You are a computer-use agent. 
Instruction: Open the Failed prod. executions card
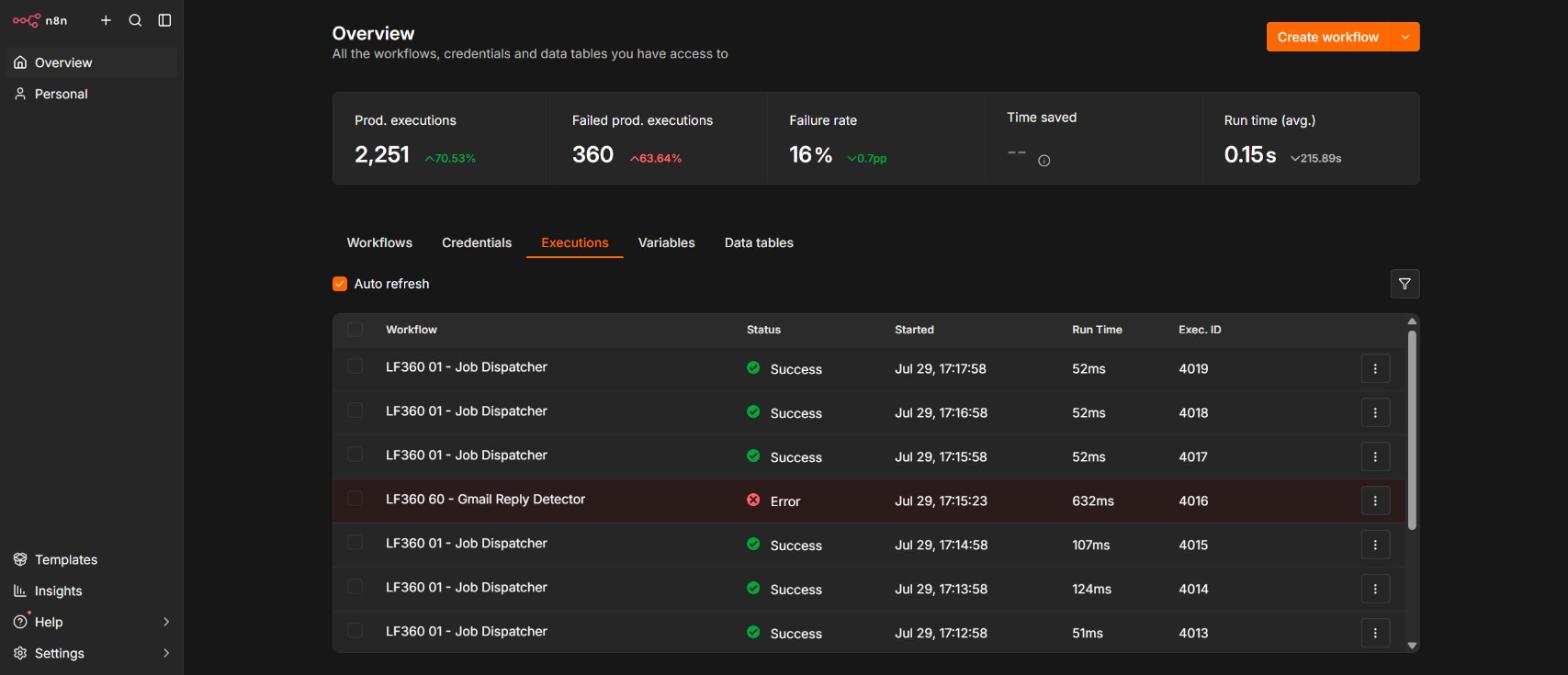(x=658, y=138)
